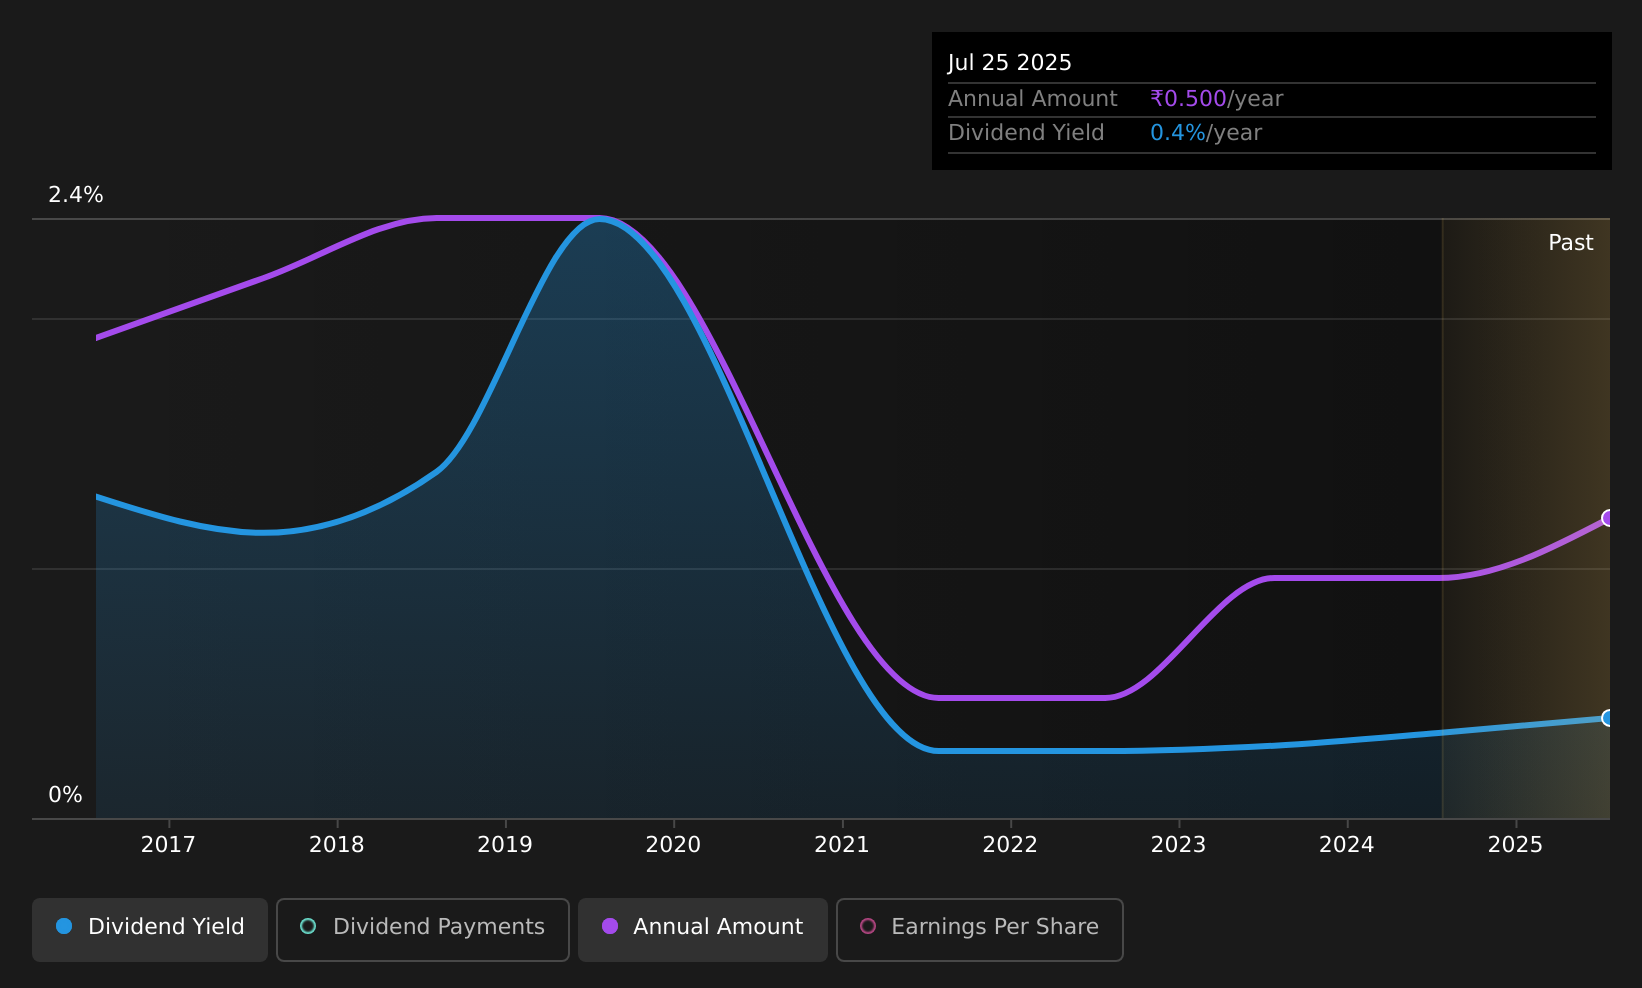Click the 2020 x-axis label

(673, 845)
